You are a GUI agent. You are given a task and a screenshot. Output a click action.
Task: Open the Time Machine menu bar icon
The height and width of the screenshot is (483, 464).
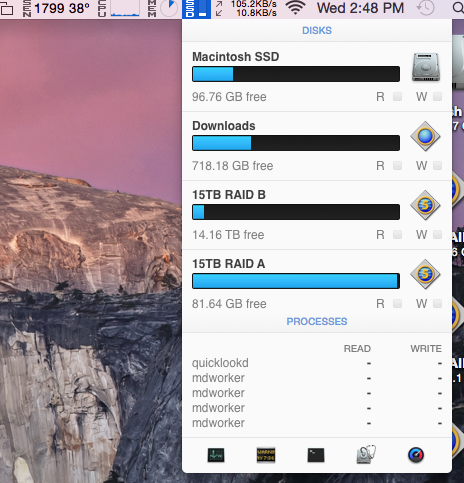click(426, 8)
